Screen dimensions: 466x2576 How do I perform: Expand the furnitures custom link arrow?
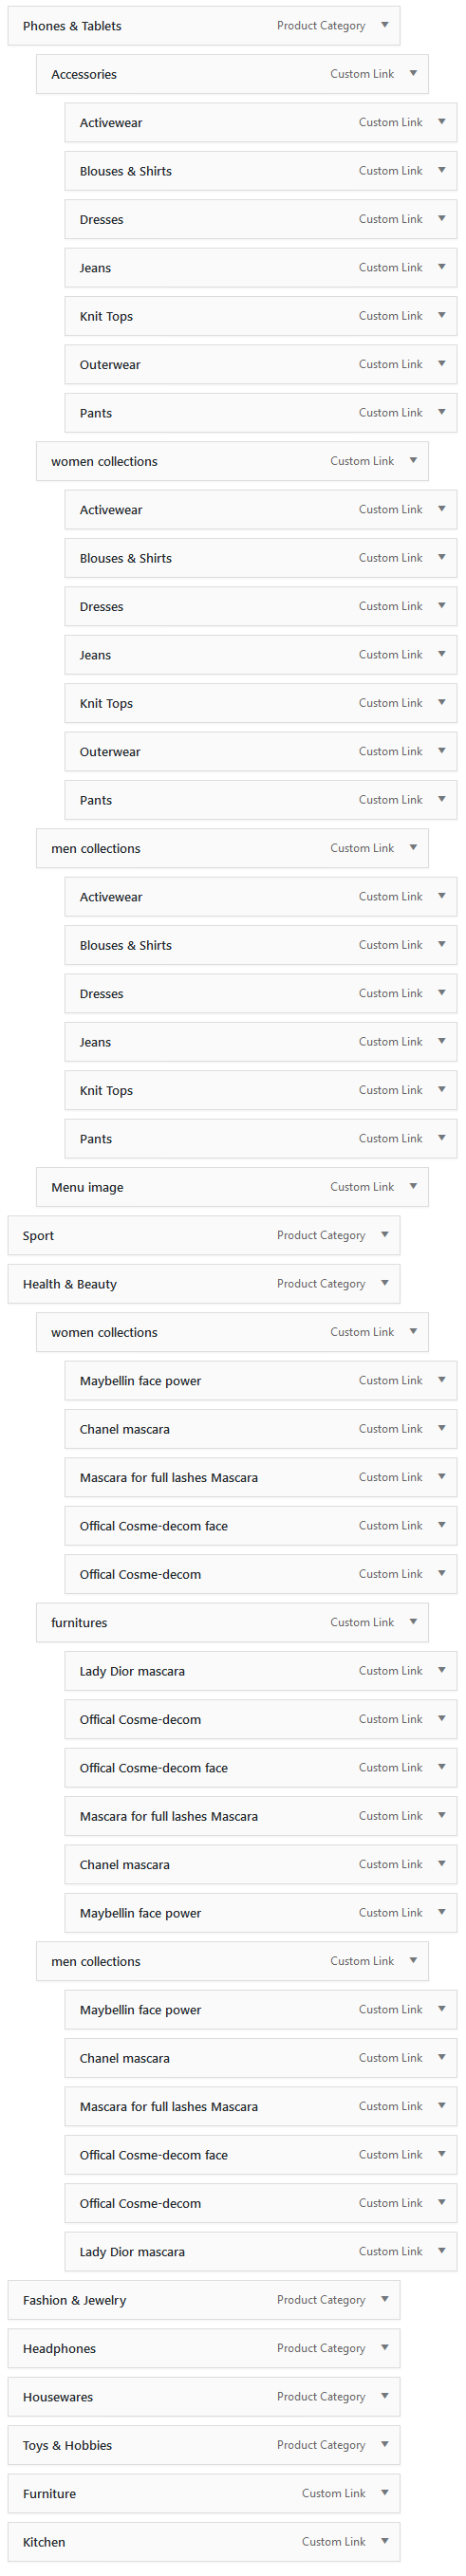point(413,1622)
